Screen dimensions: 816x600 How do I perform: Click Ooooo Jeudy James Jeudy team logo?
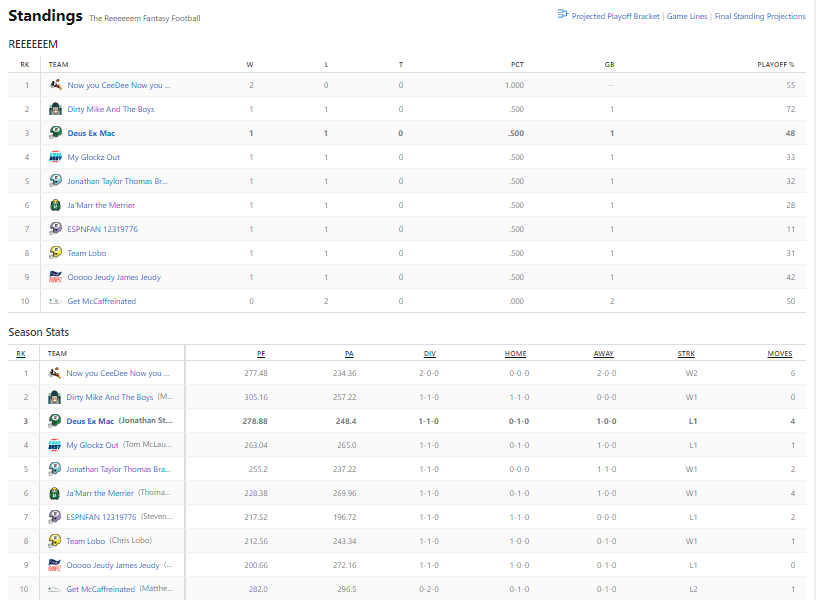pyautogui.click(x=57, y=277)
